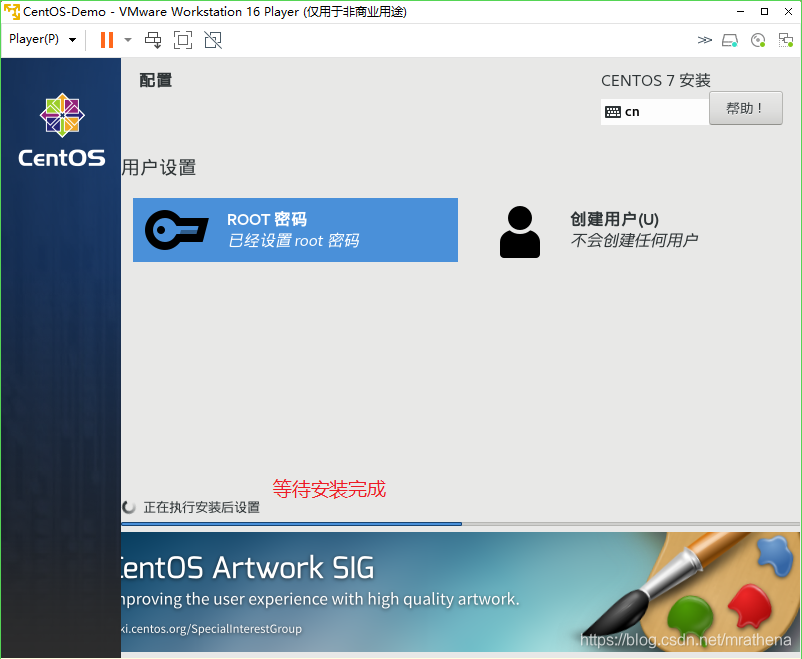Click 不会创建任何用户 status text
This screenshot has width=802, height=659.
pyautogui.click(x=634, y=240)
